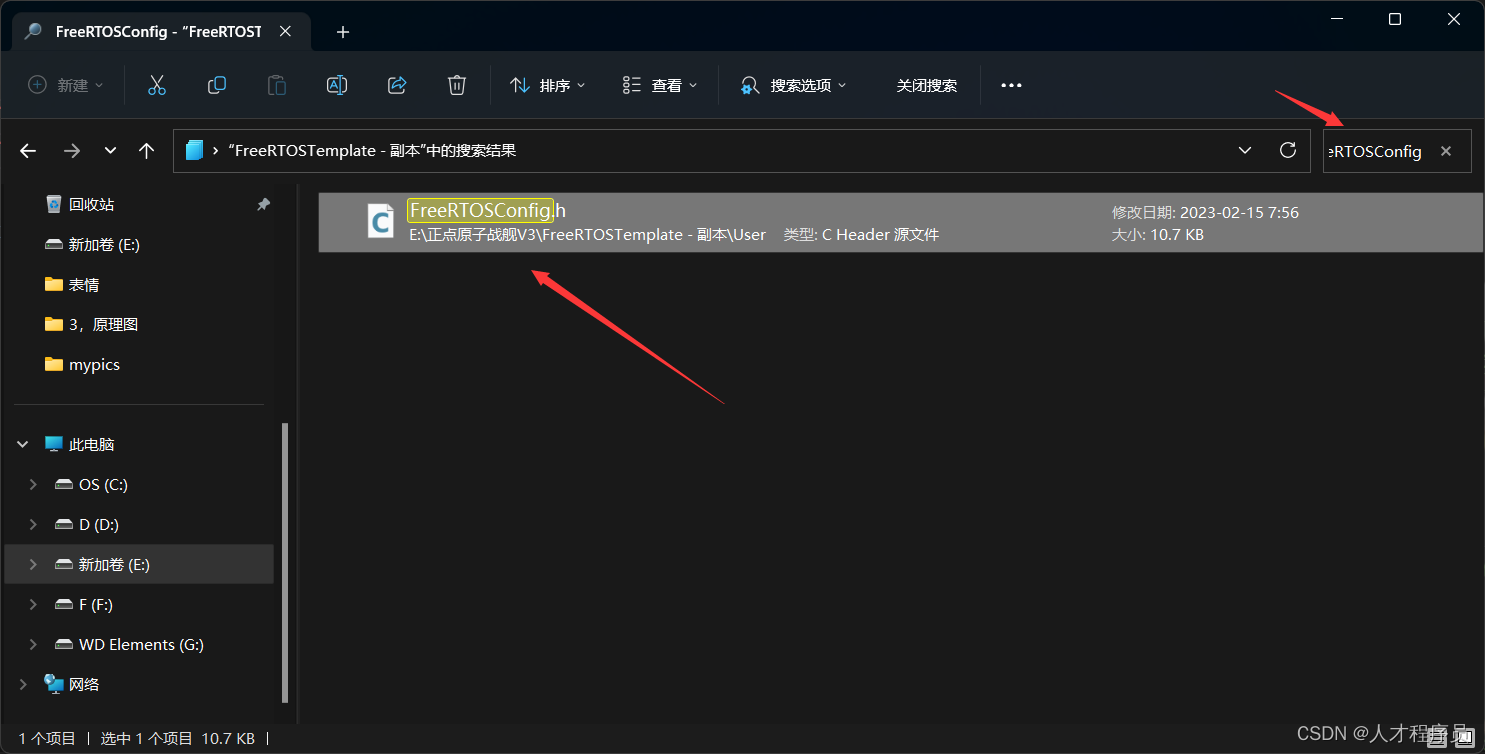Click the 大小: 10.7 KB text
This screenshot has width=1485, height=754.
(1158, 235)
